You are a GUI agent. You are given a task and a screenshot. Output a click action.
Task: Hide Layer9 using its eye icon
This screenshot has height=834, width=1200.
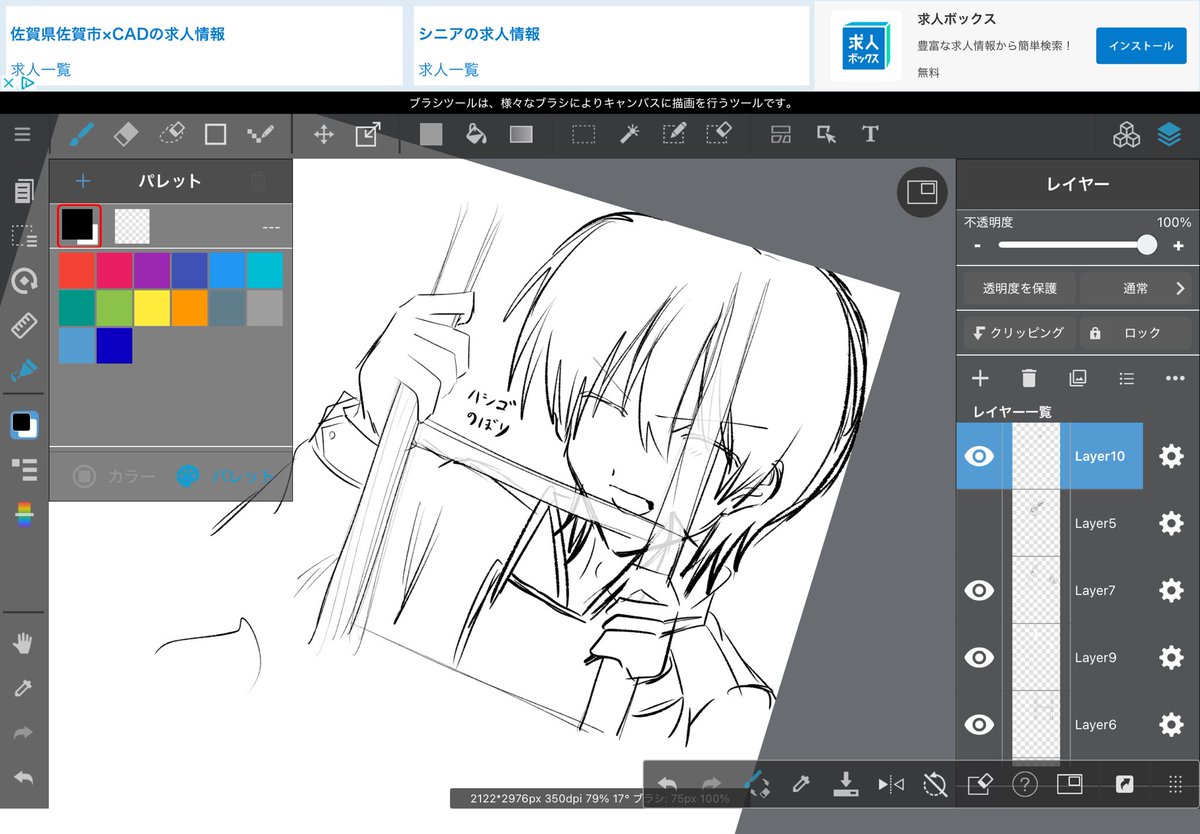pyautogui.click(x=979, y=657)
